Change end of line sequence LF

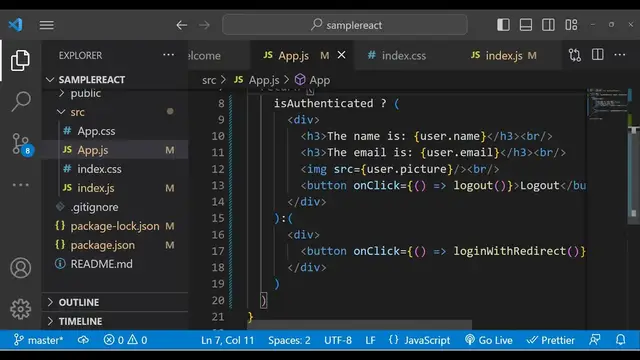tap(370, 340)
